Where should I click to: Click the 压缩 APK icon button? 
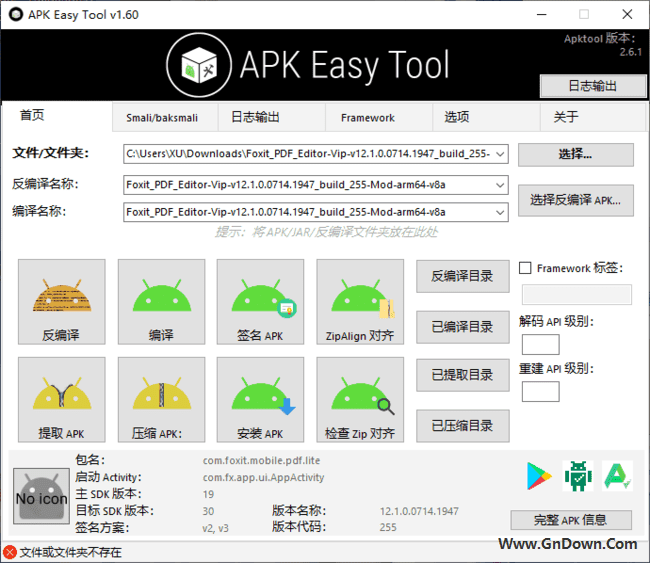[x=161, y=400]
